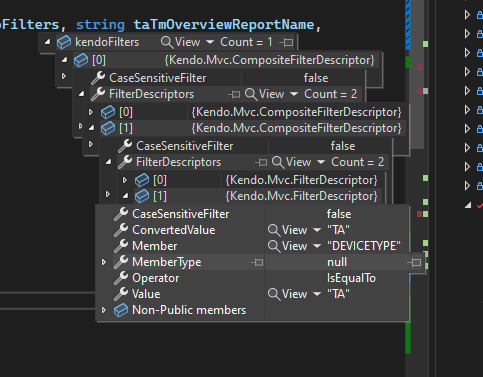Expand the Non-Public members node
This screenshot has height=377, width=483.
click(x=104, y=310)
